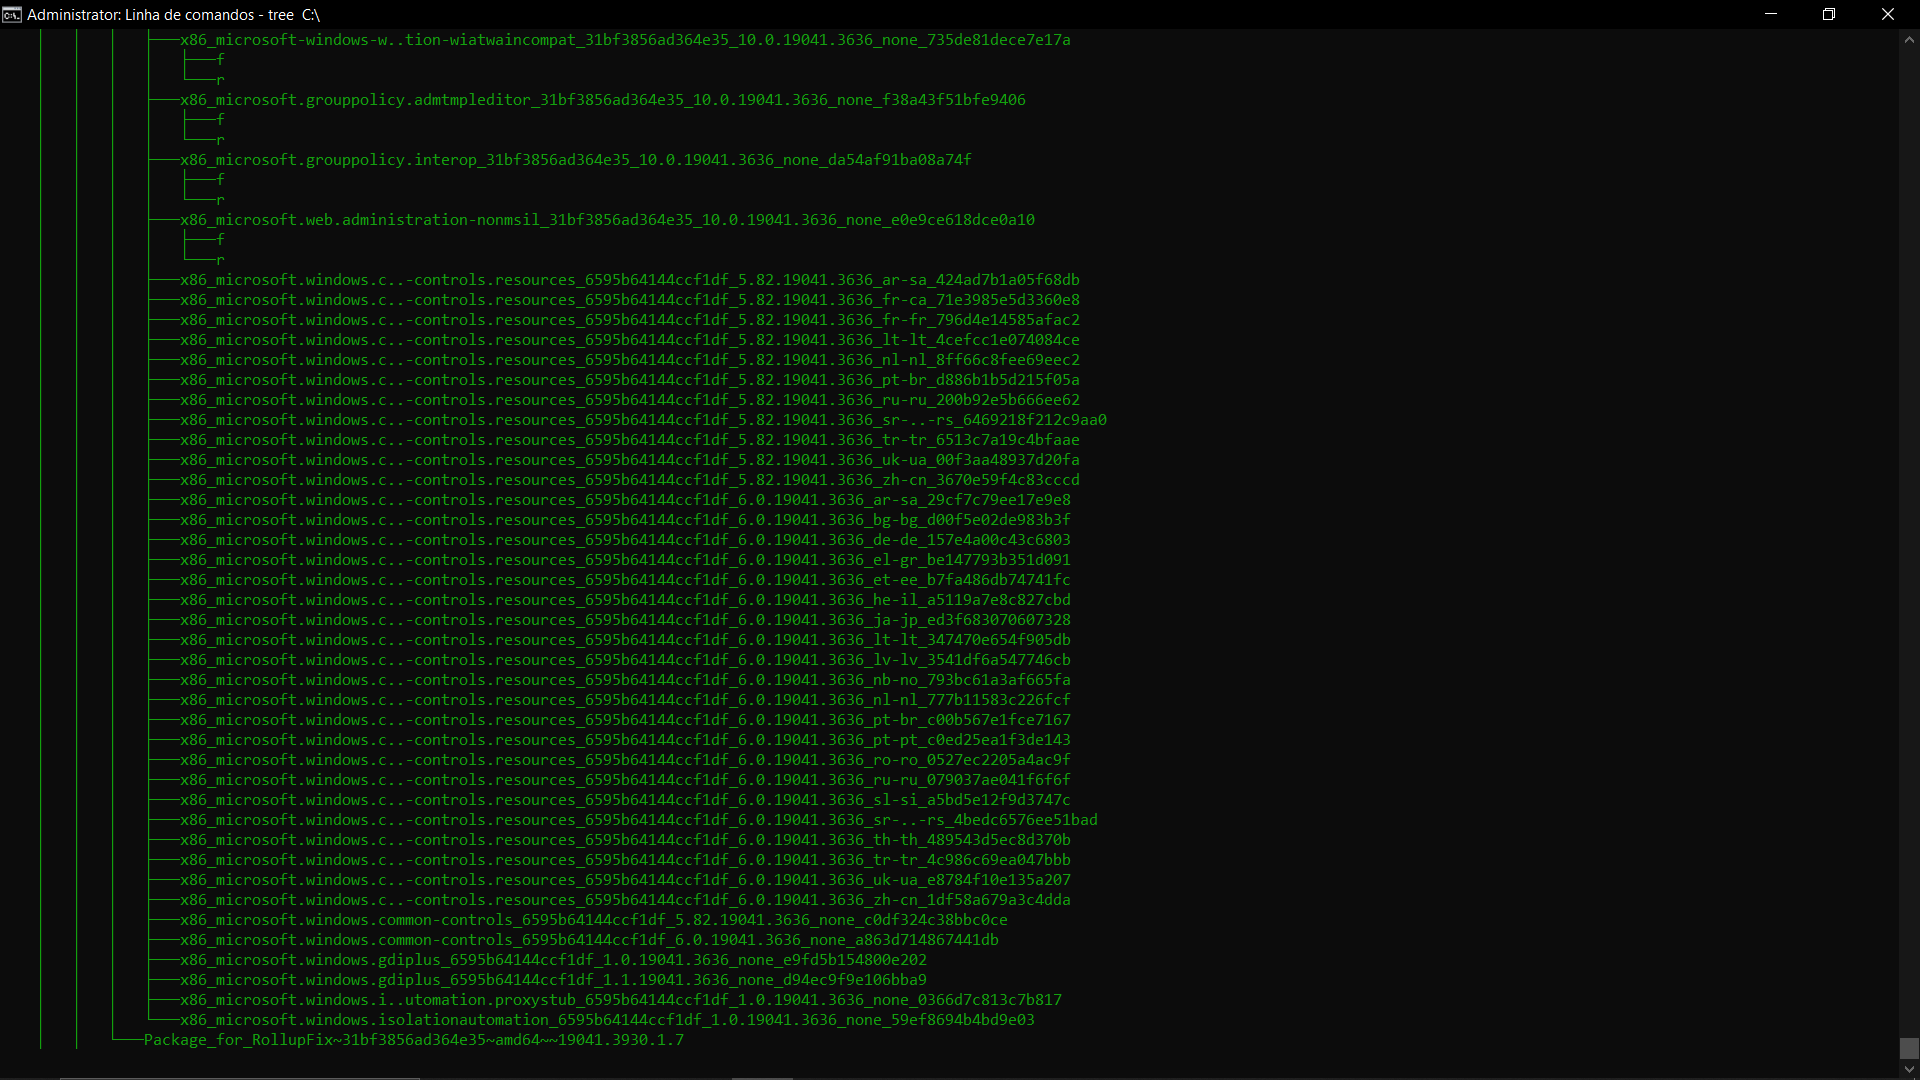Click the web.administration-nonmsil folder entry
This screenshot has height=1080, width=1920.
[607, 220]
